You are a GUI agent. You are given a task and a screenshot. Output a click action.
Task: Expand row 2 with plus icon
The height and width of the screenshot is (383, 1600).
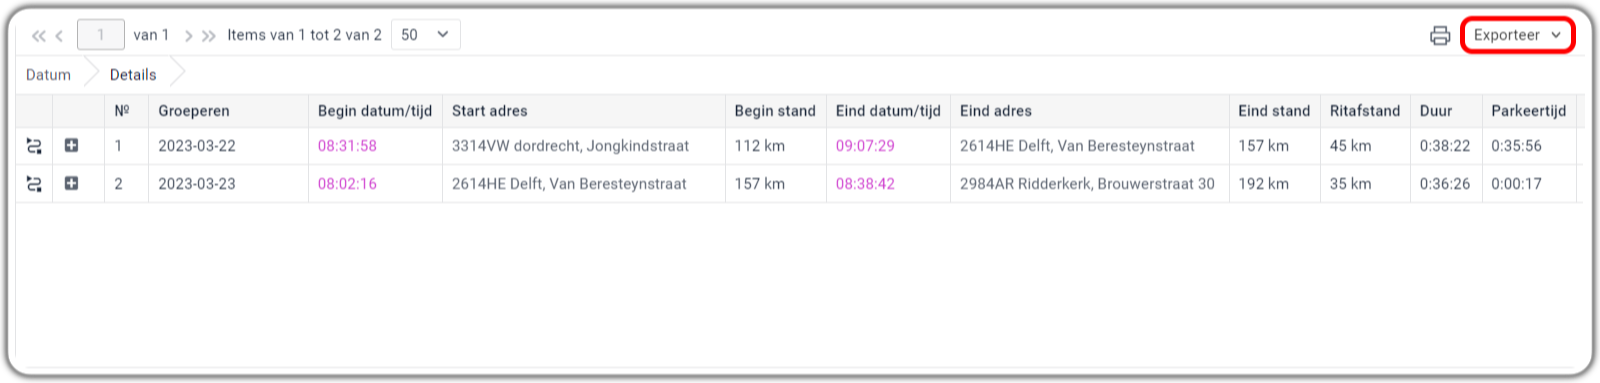tap(72, 184)
